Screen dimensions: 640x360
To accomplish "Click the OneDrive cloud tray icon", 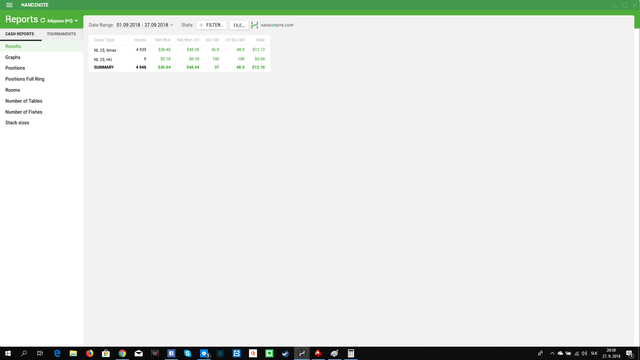I will pos(560,353).
